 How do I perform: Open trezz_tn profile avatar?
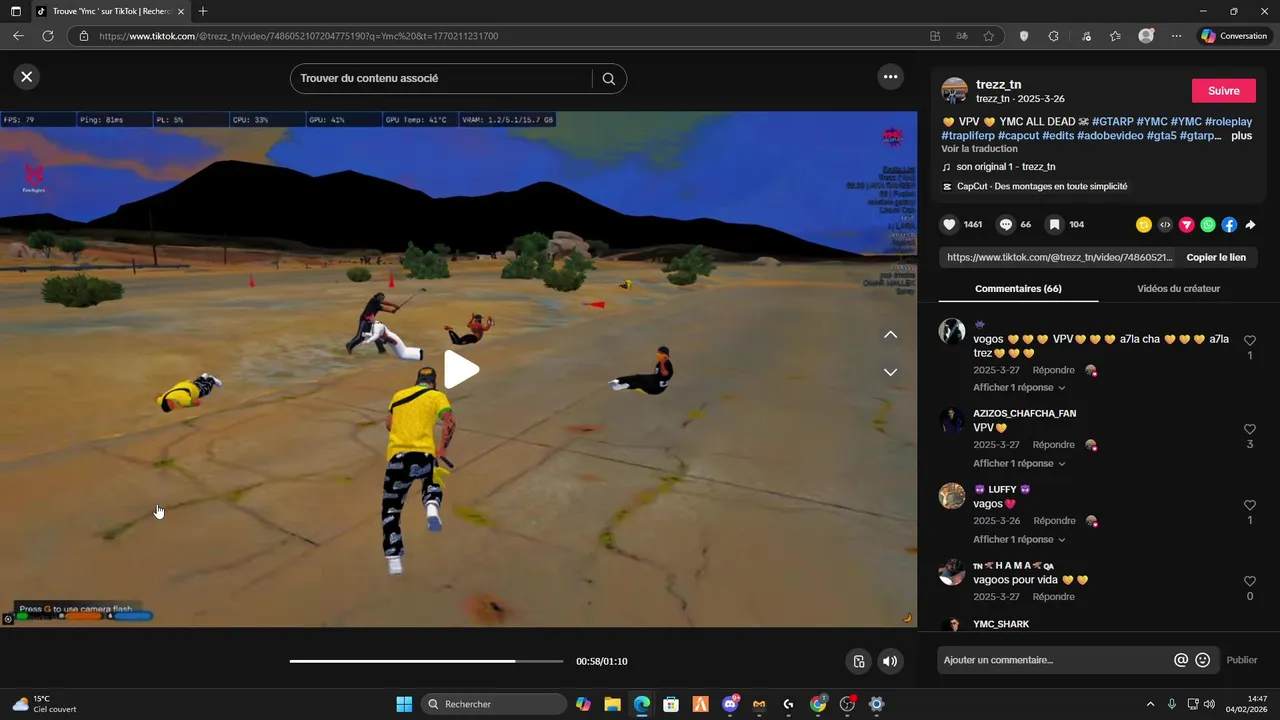955,91
